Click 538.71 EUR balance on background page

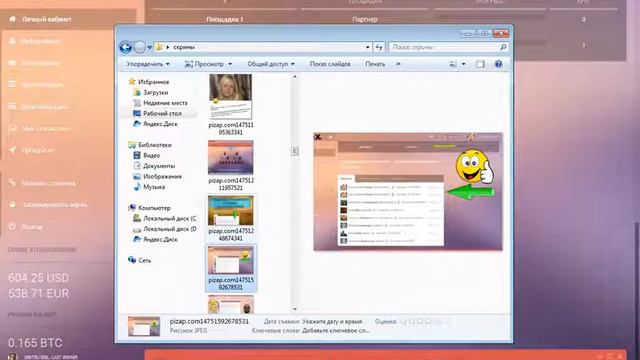39,293
